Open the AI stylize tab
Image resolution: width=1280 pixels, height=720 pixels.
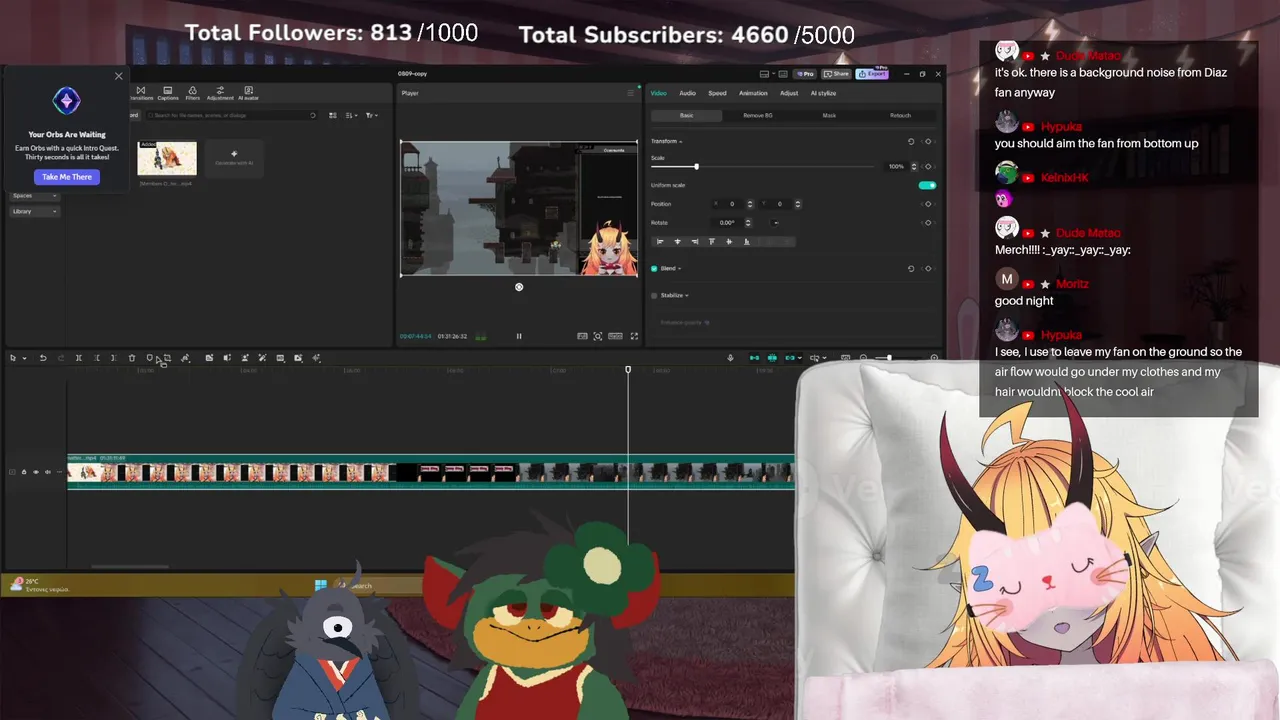(823, 93)
